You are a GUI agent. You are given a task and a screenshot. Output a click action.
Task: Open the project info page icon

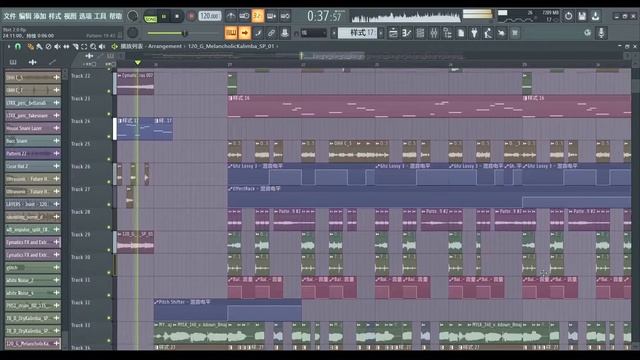[461, 33]
